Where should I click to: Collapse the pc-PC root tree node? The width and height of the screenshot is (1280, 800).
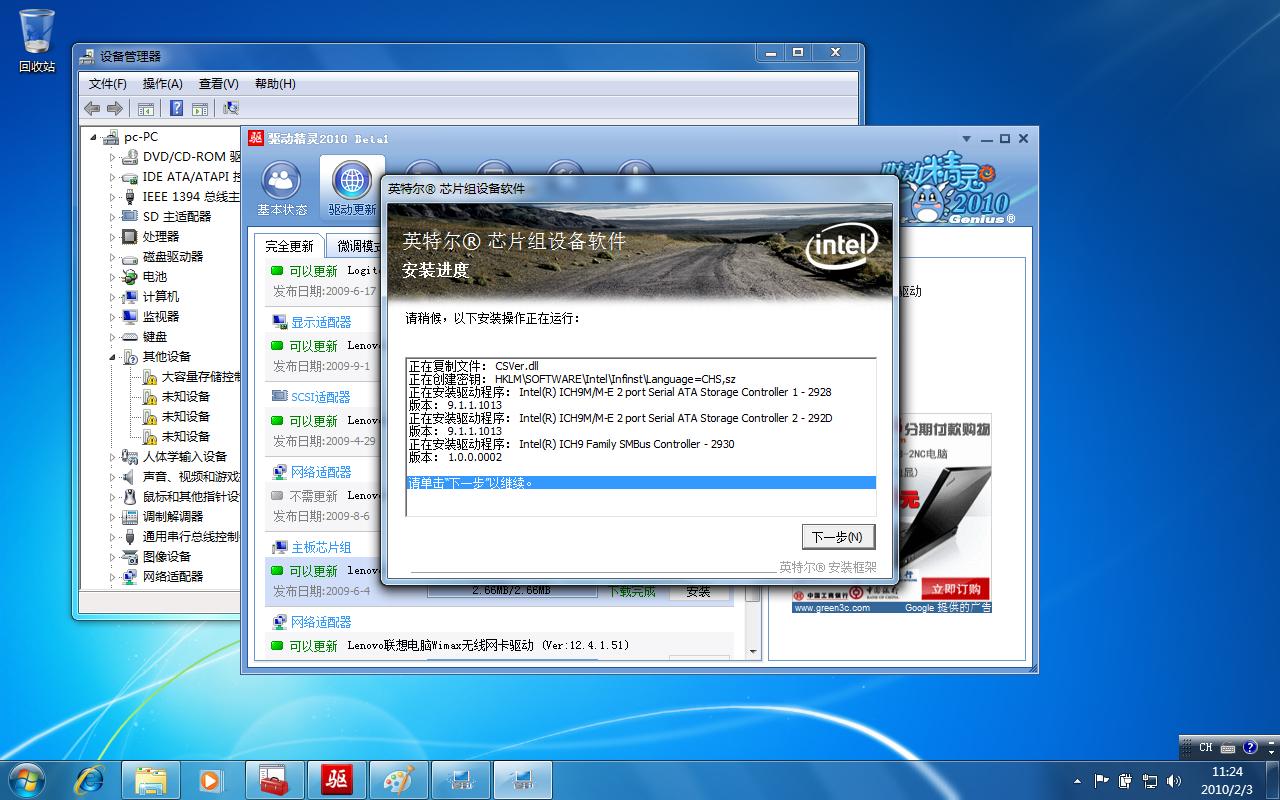point(94,137)
